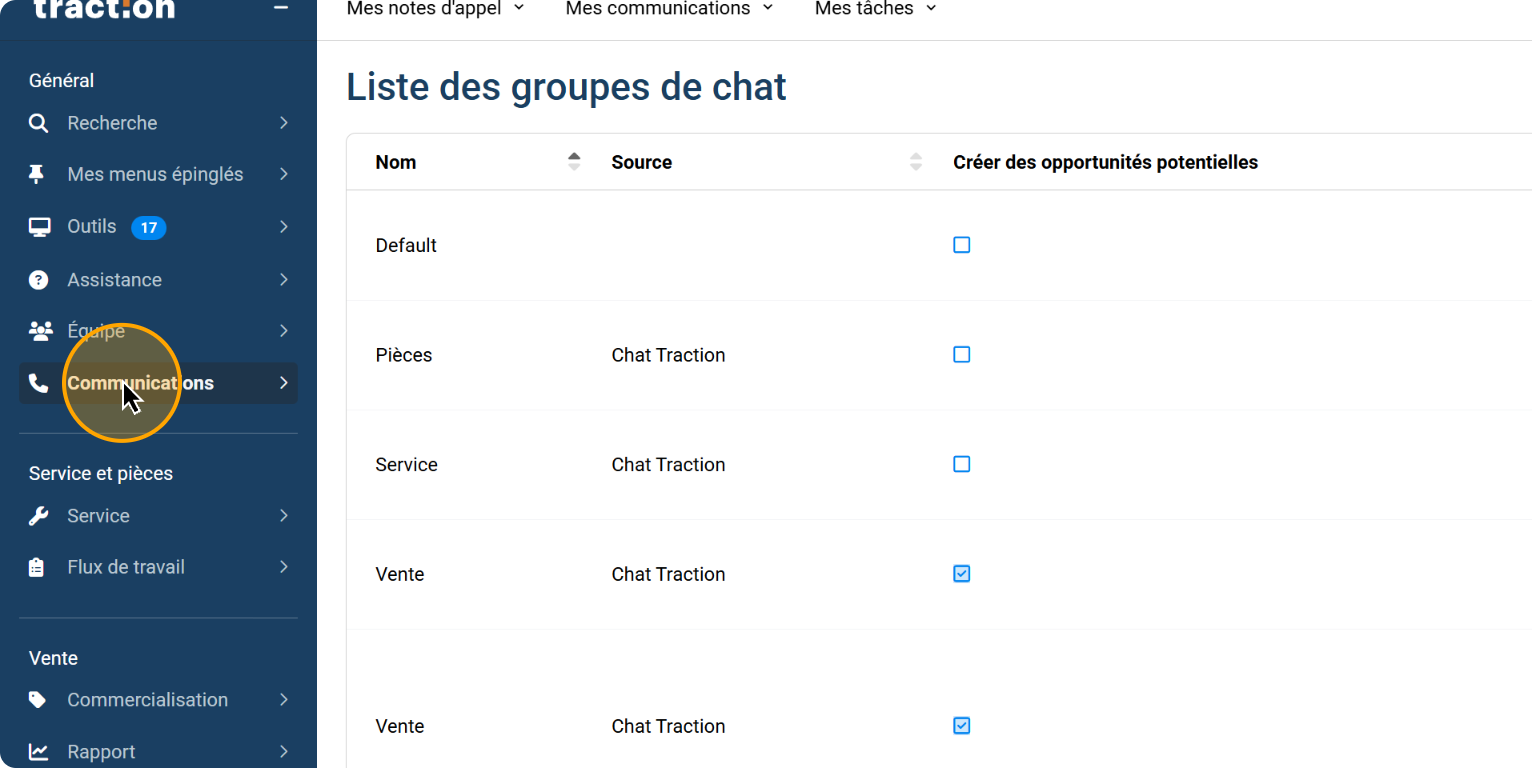Click the question mark icon for Assistance
This screenshot has height=768, width=1532.
[x=38, y=280]
